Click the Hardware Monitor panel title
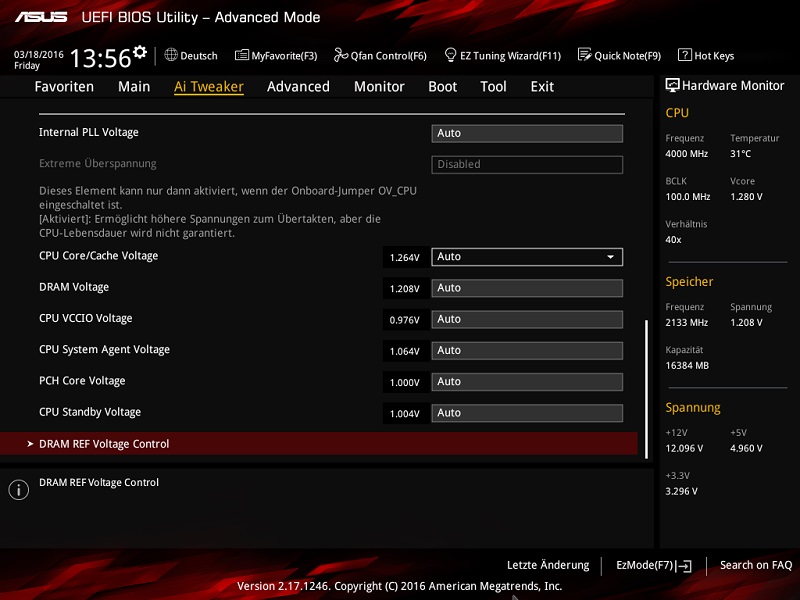Screen dimensions: 800x600 (x=733, y=86)
